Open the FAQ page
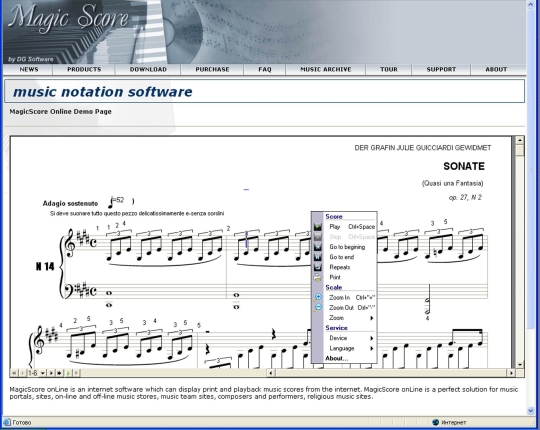 (265, 70)
